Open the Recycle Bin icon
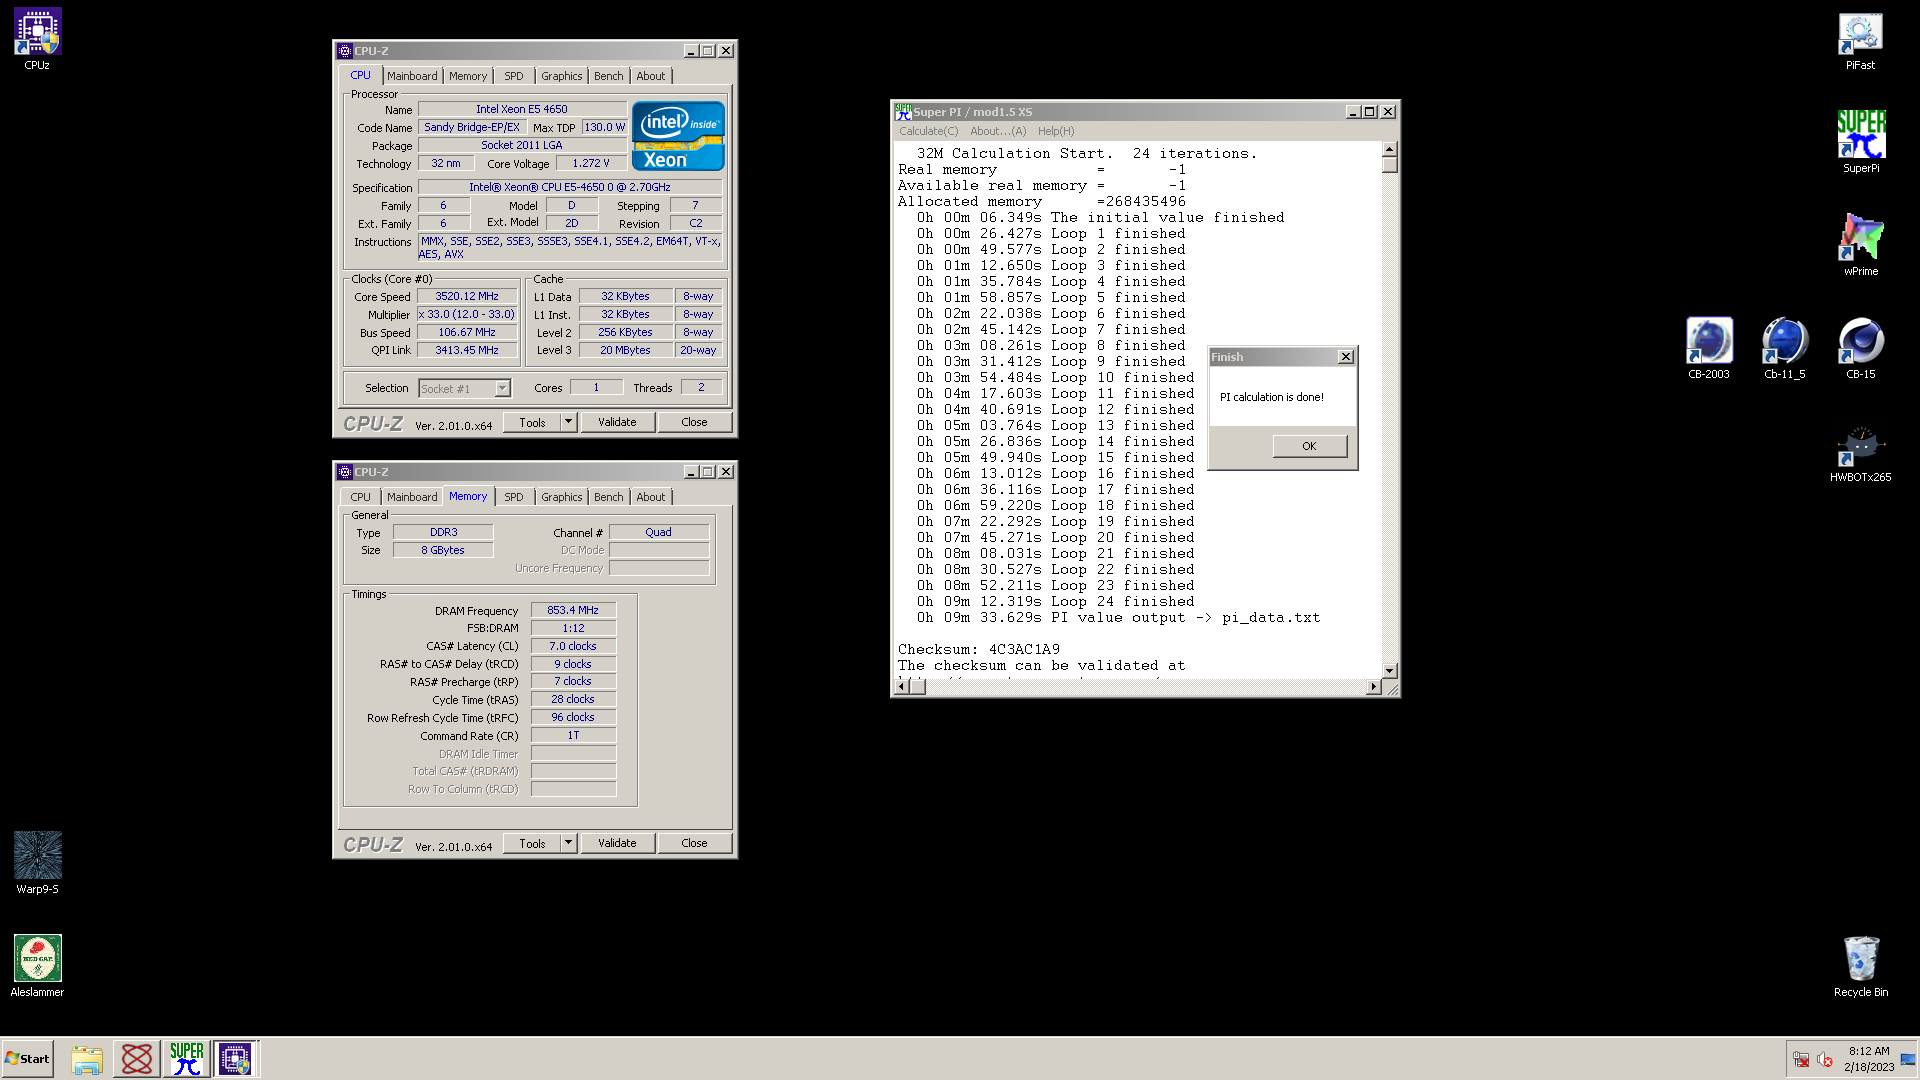Viewport: 1920px width, 1080px height. (1860, 967)
